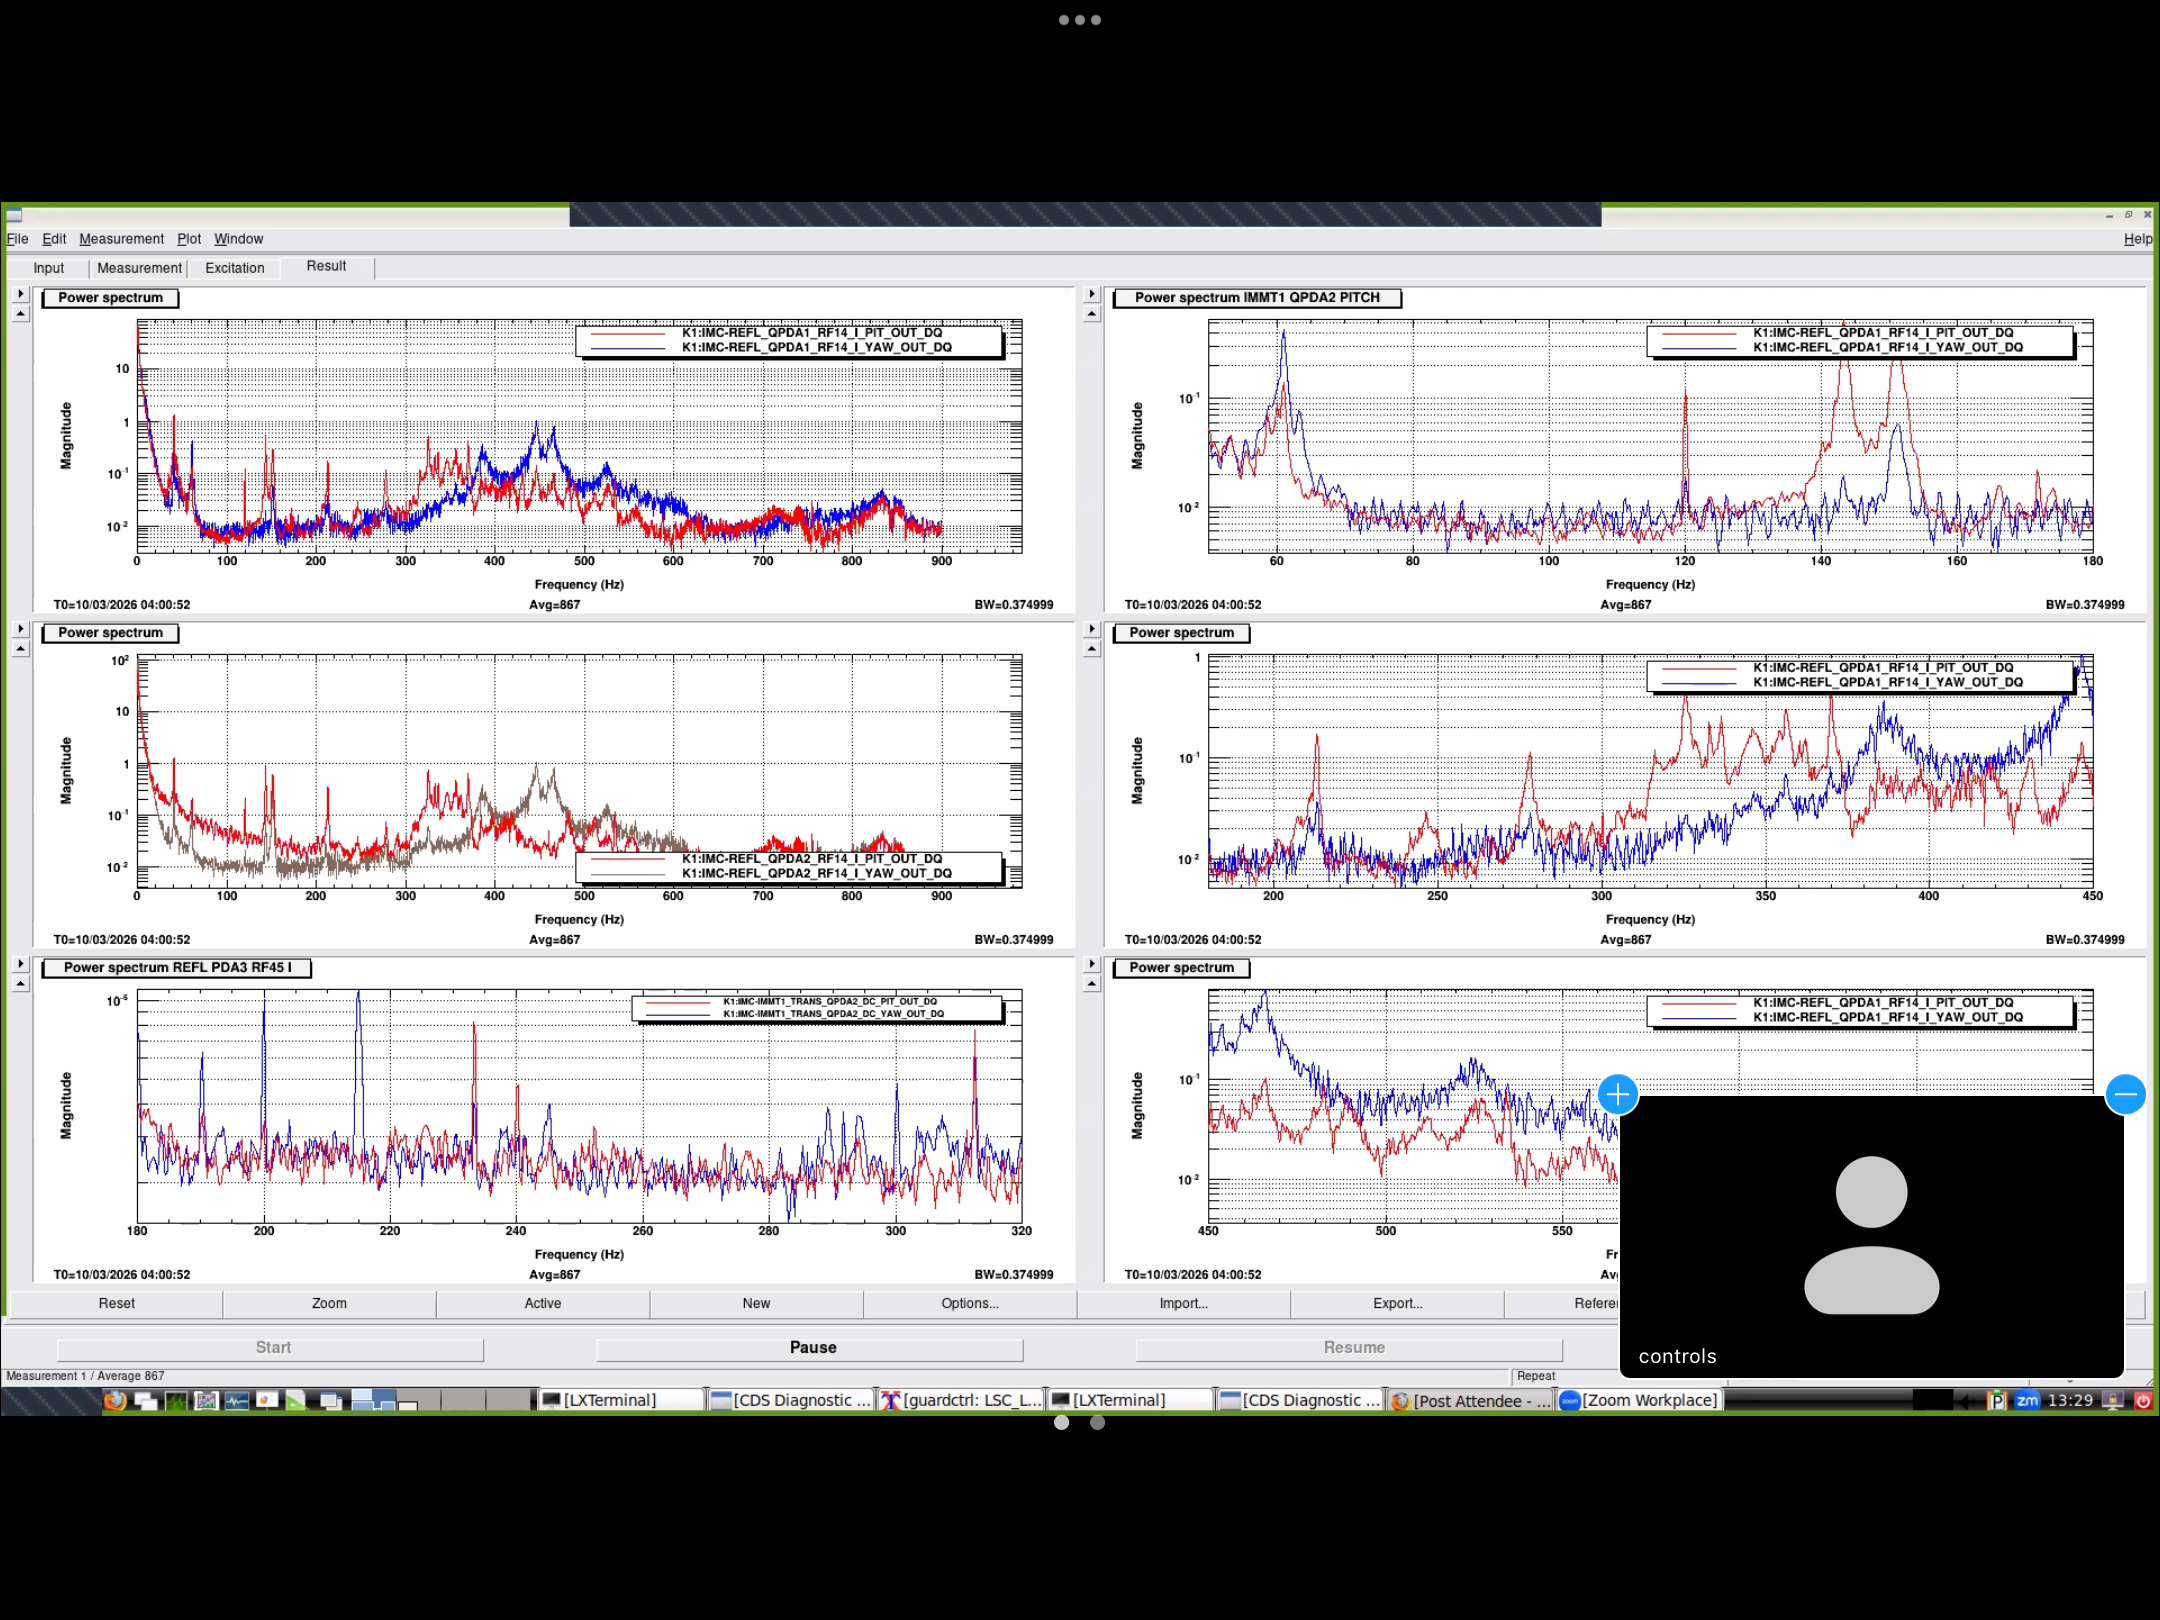This screenshot has width=2160, height=1620.
Task: Click the red power icon in system tray
Action: click(2142, 1400)
